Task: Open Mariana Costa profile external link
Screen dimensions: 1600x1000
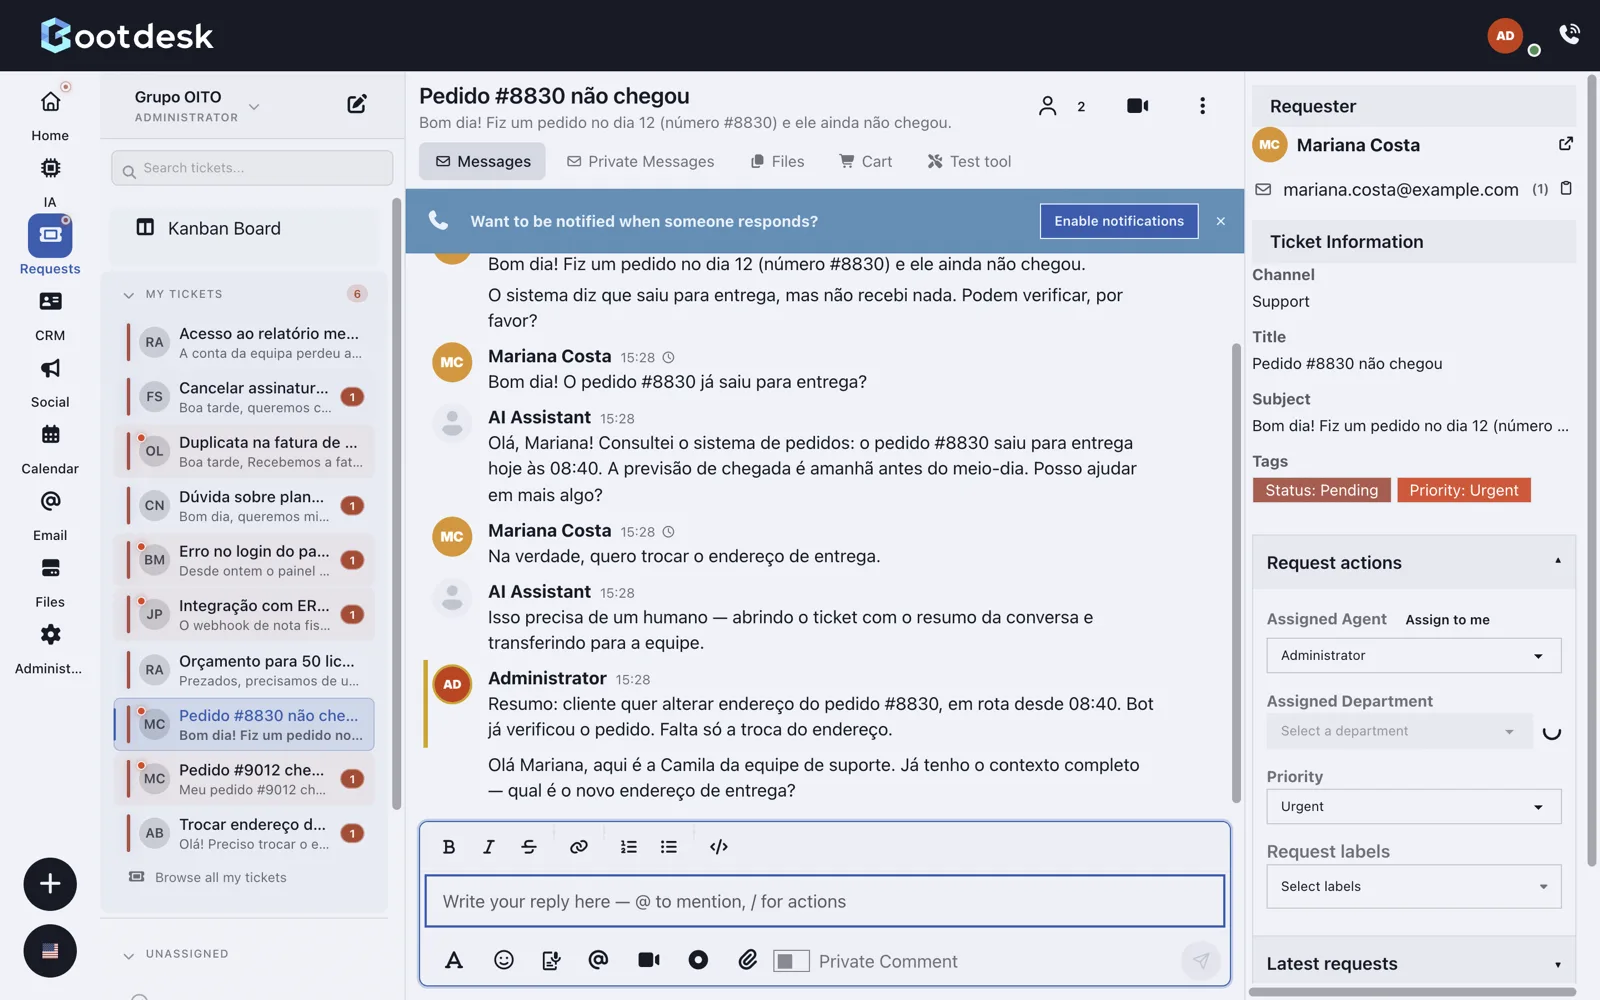Action: (1566, 144)
